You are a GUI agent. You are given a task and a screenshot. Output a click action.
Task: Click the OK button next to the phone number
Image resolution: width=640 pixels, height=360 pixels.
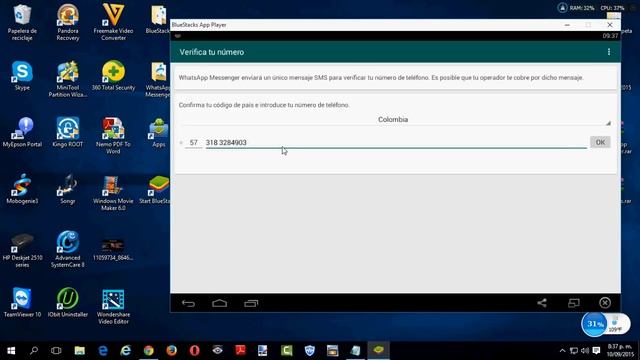click(x=600, y=142)
